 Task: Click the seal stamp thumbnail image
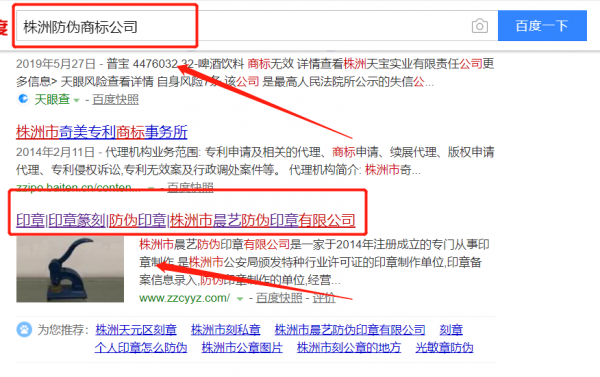tap(70, 269)
